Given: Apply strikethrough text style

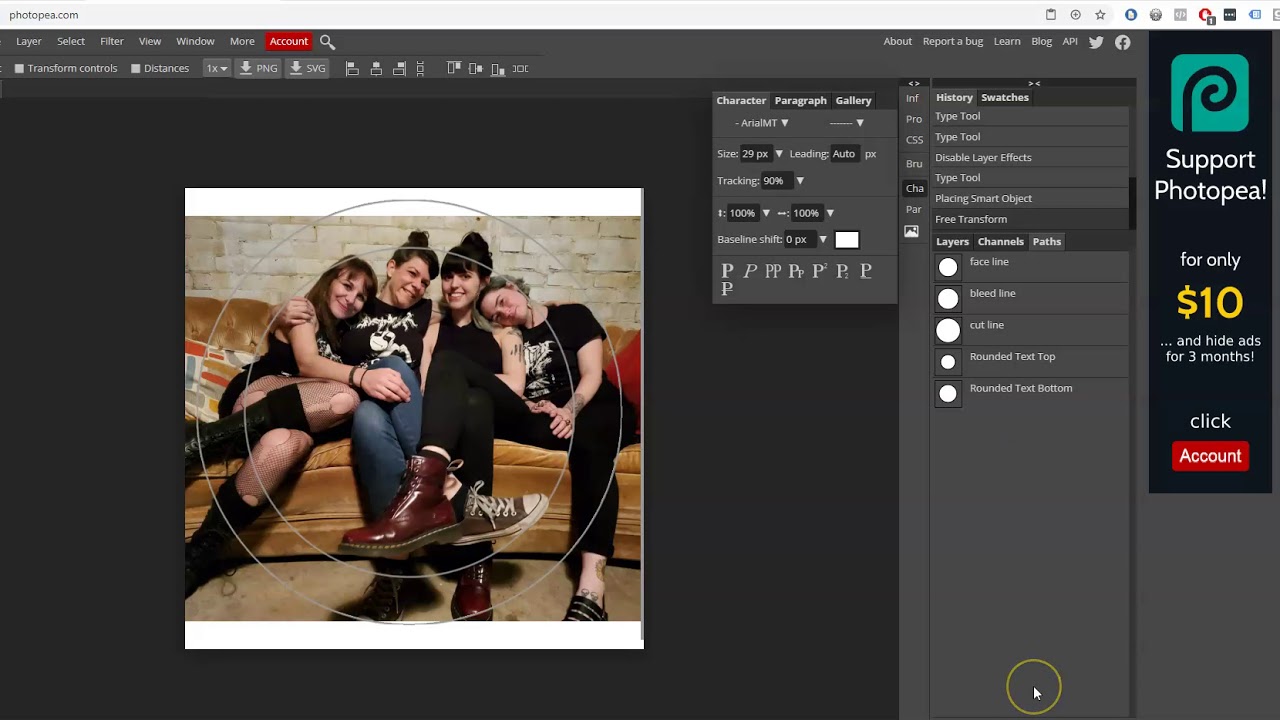Looking at the screenshot, I should (727, 289).
